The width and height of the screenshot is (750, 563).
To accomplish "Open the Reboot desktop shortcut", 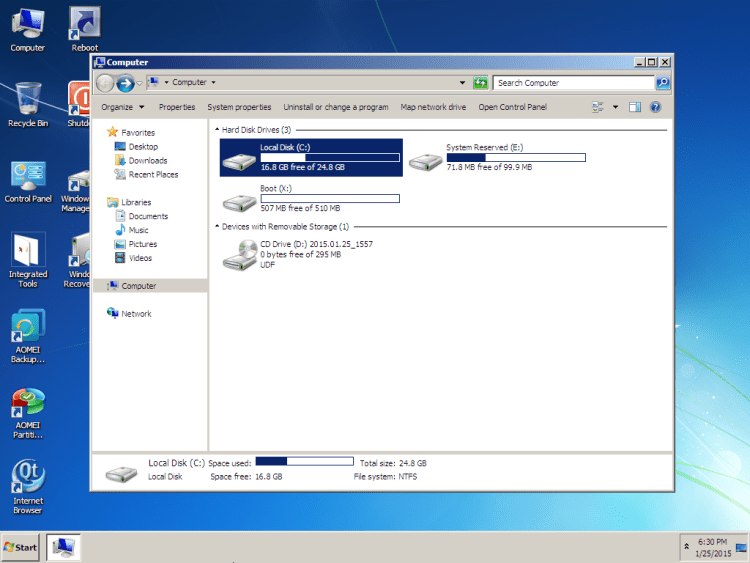I will (x=85, y=30).
